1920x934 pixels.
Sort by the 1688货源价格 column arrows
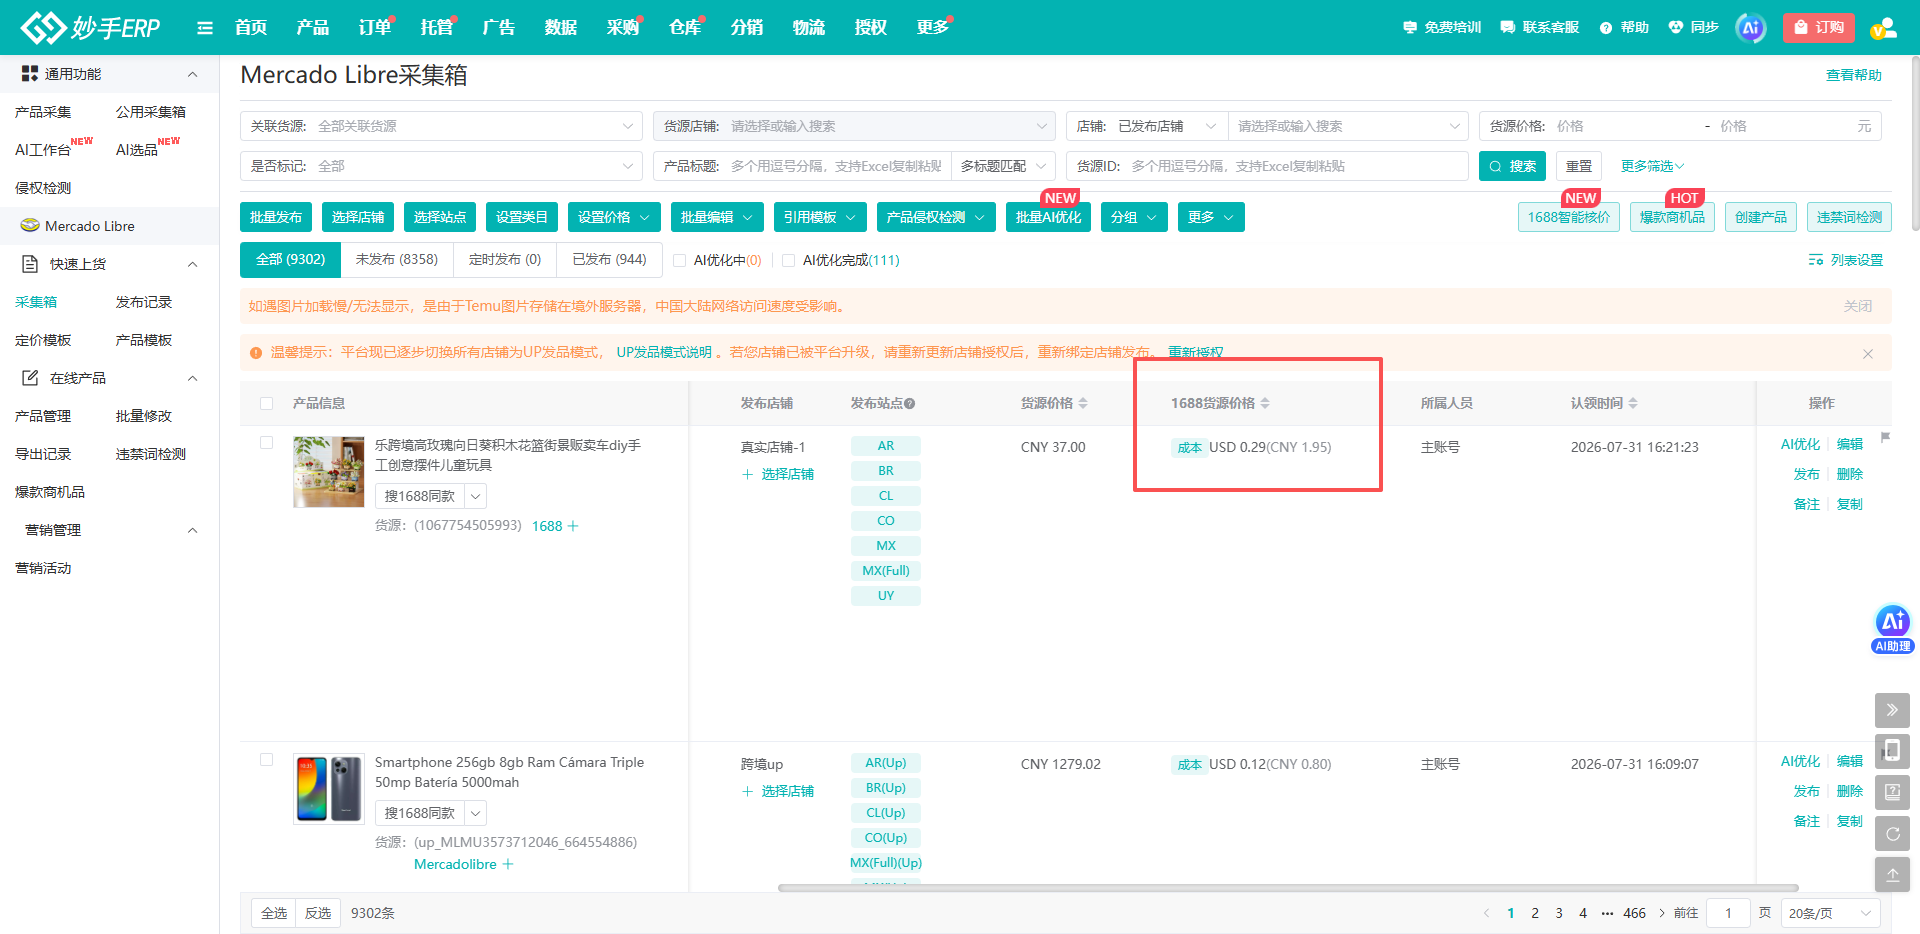pos(1265,403)
